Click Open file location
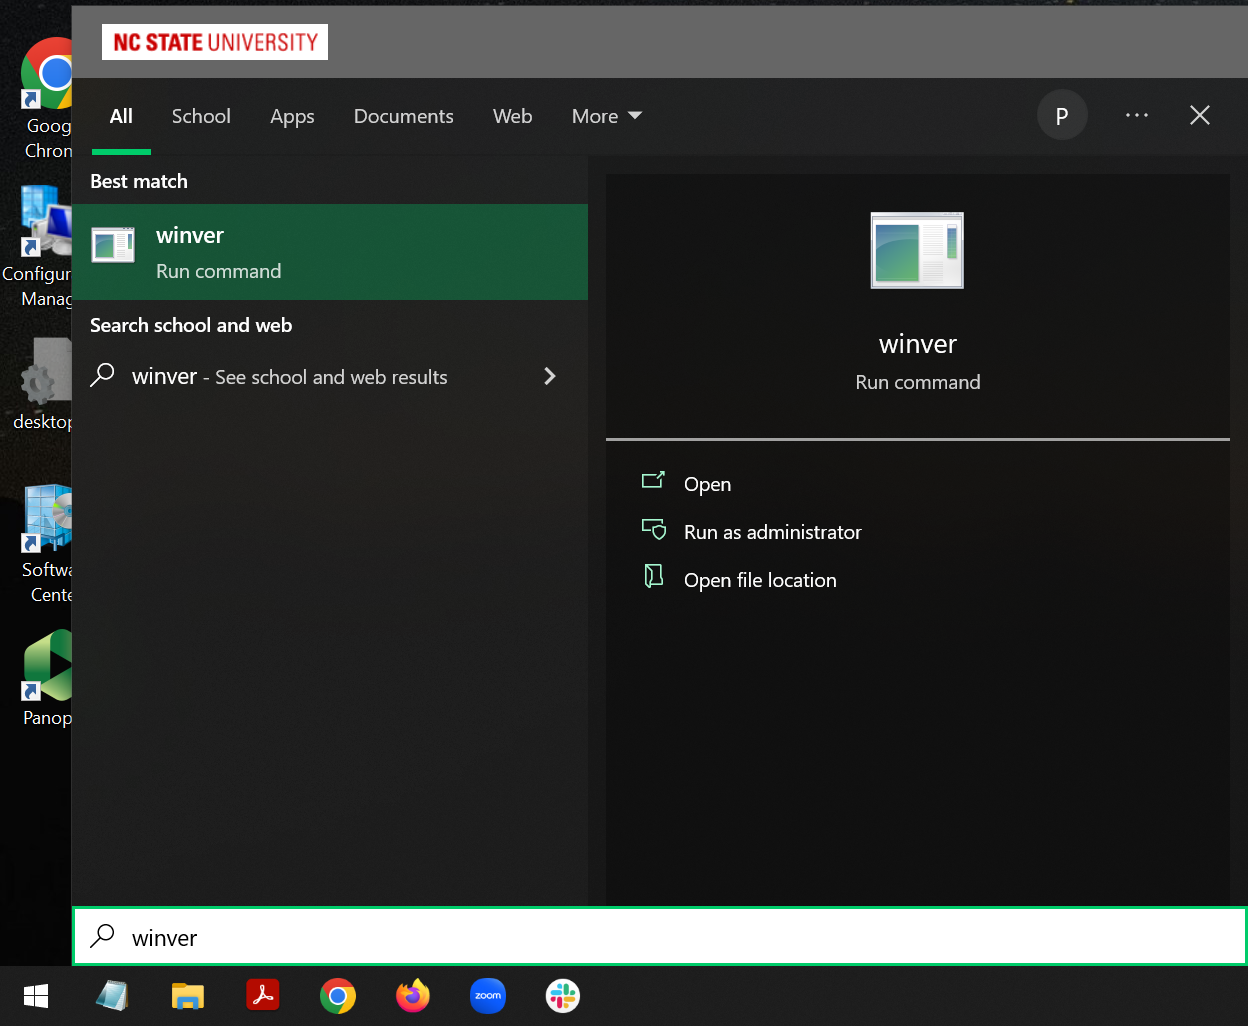This screenshot has height=1026, width=1248. 760,580
